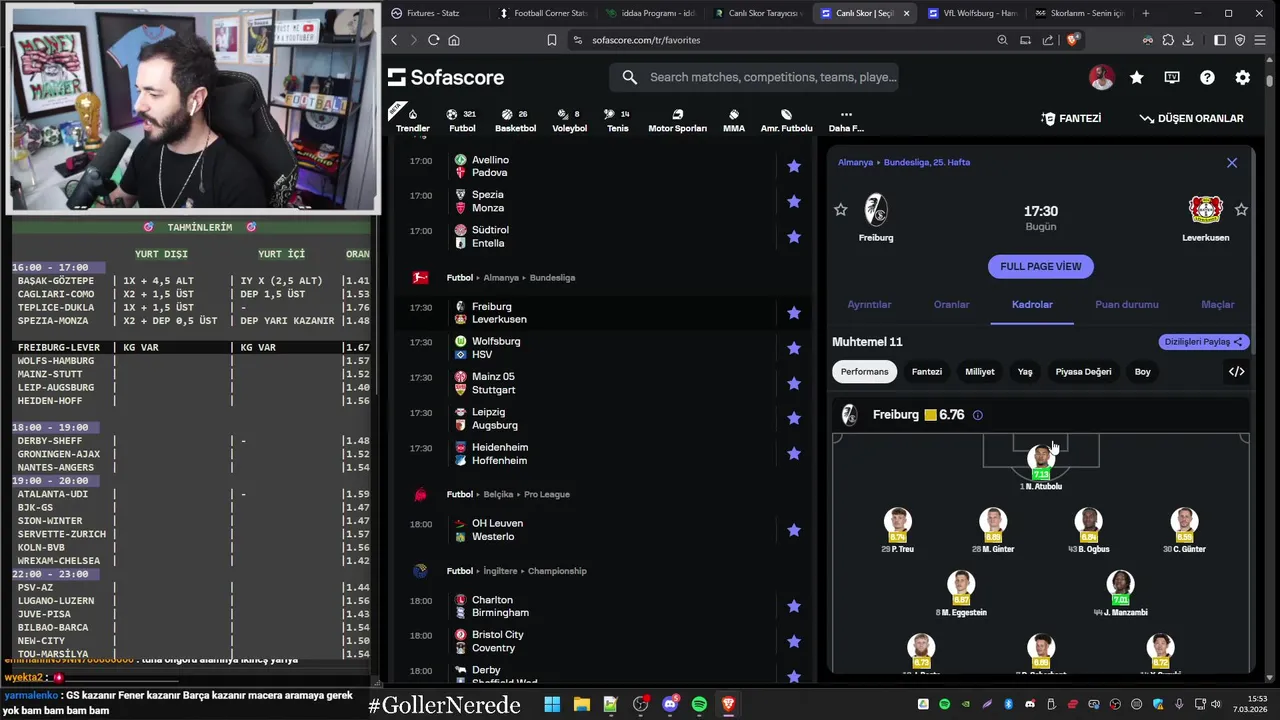Click the Brave Shields icon in address bar
This screenshot has height=720, width=1280.
[x=1073, y=40]
